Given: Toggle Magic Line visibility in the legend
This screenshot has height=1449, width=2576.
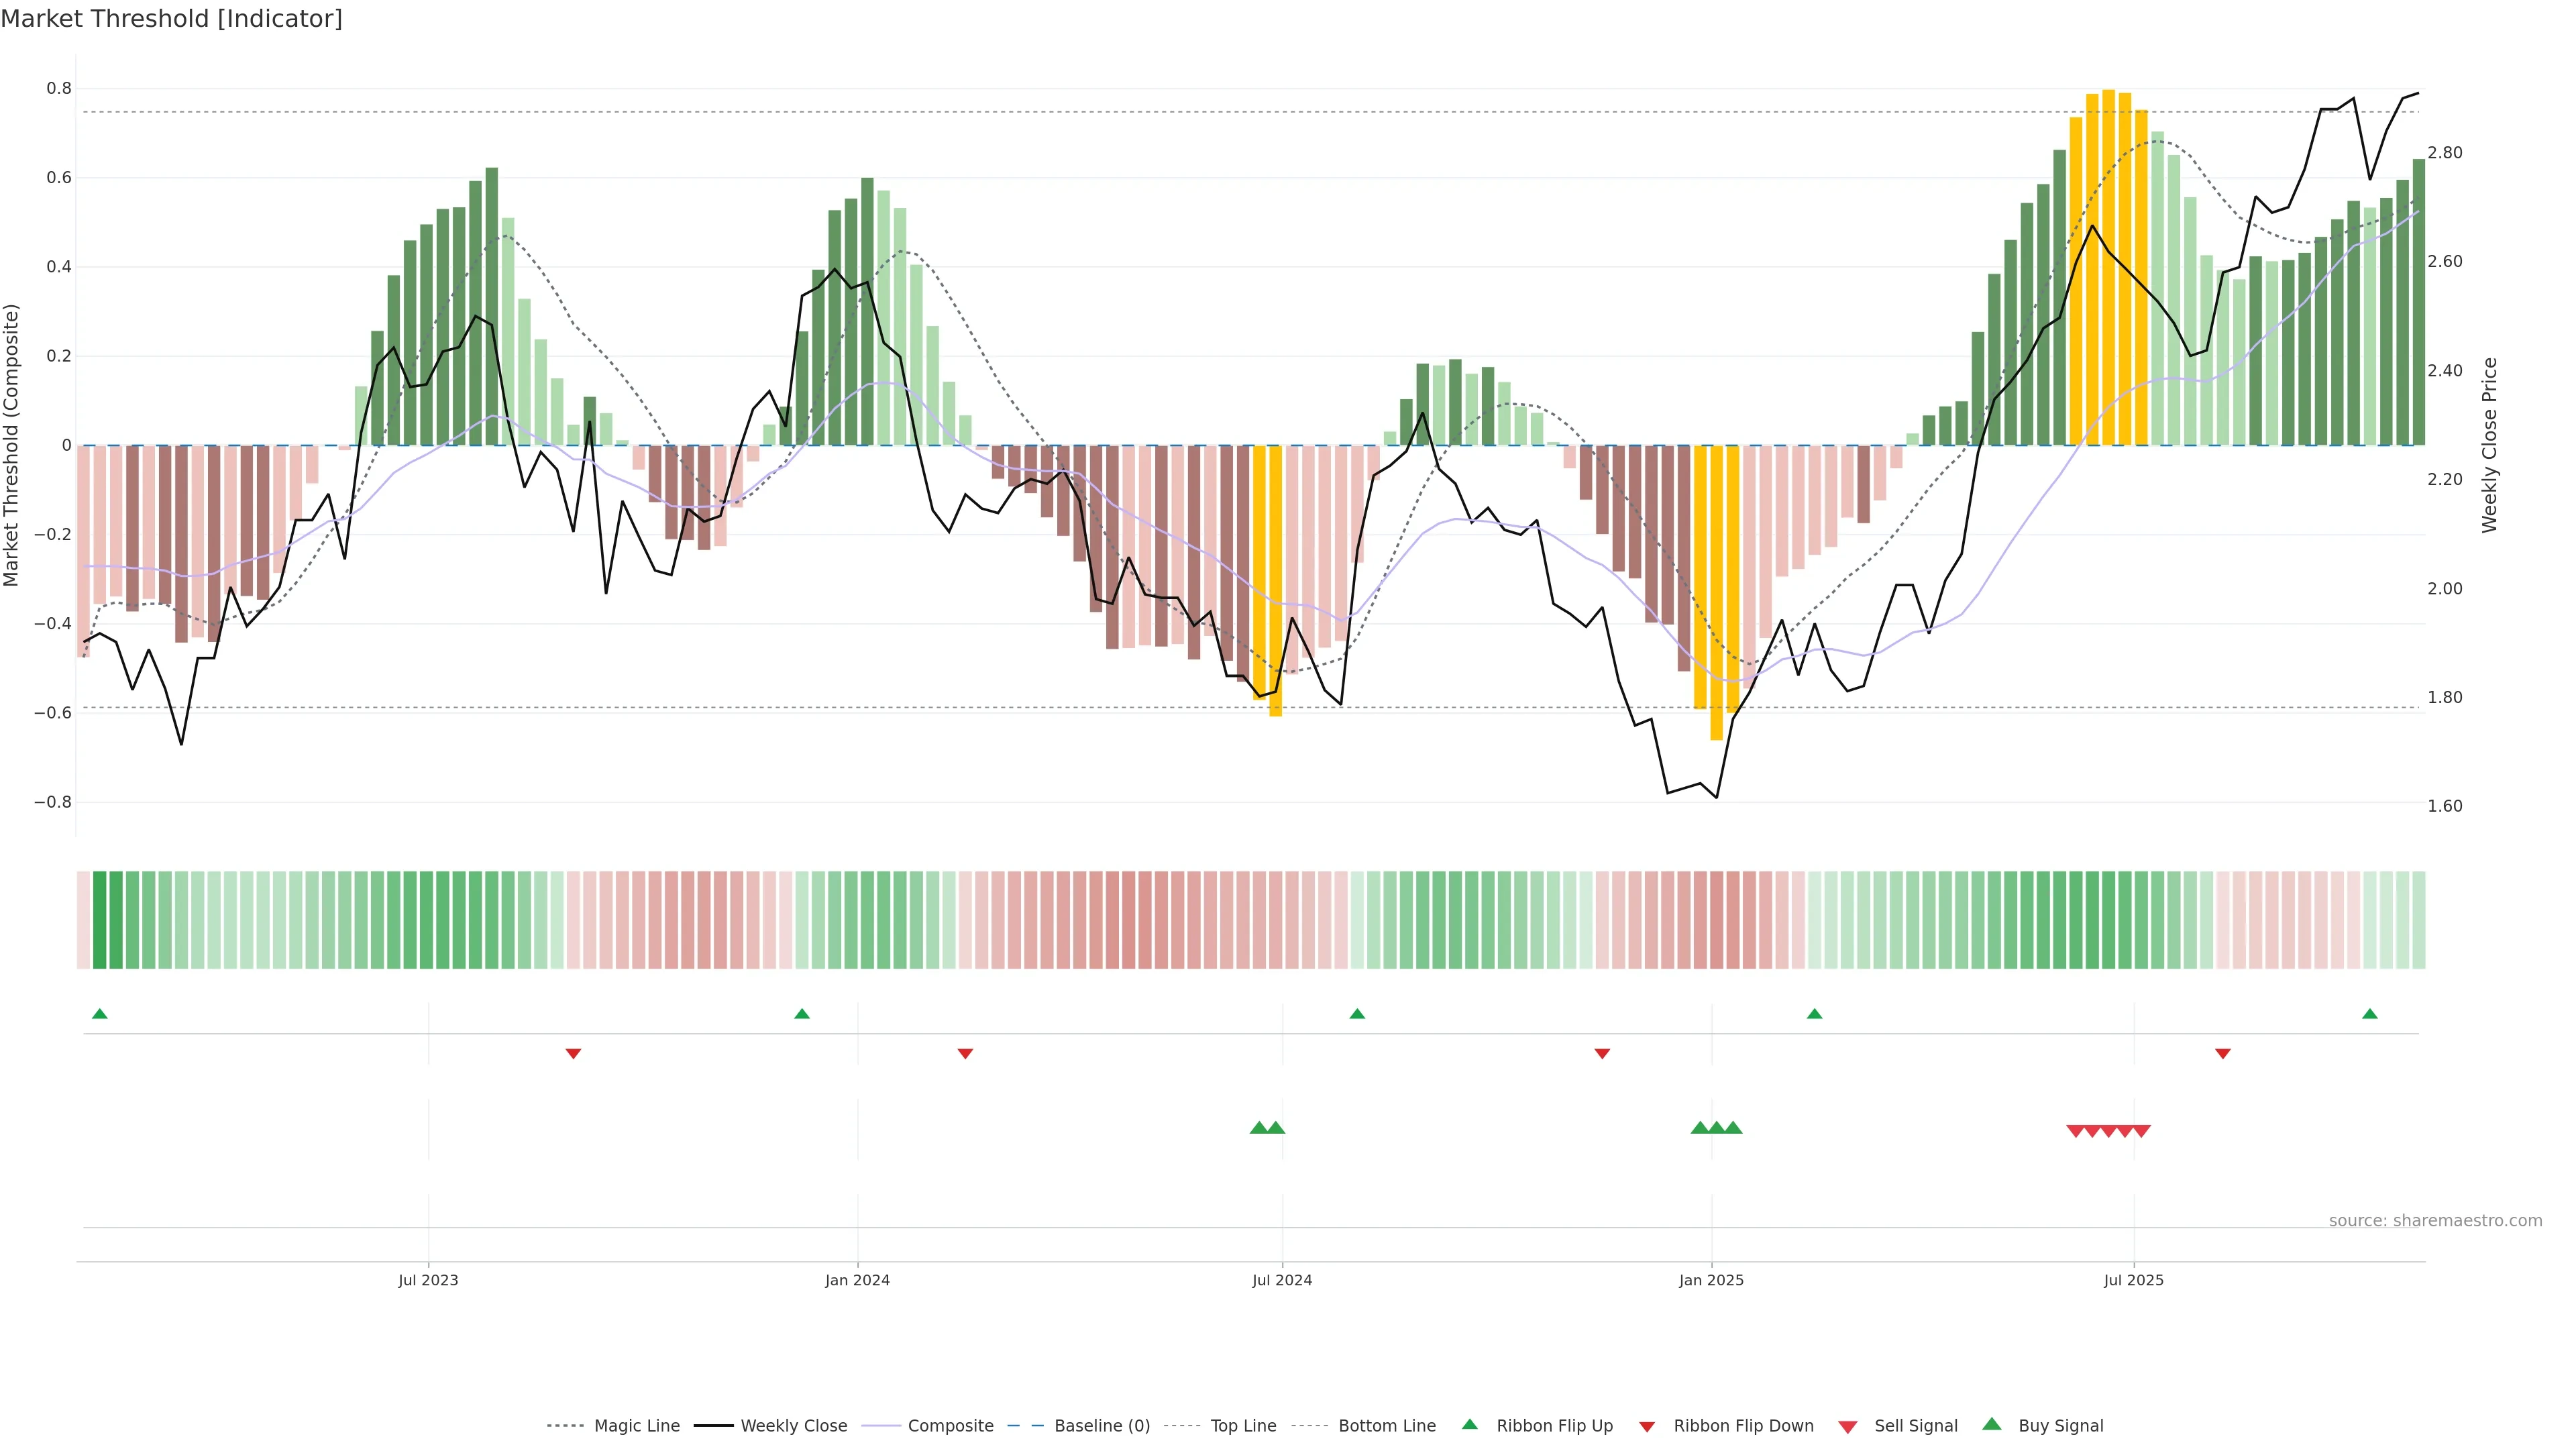Looking at the screenshot, I should click(636, 1426).
